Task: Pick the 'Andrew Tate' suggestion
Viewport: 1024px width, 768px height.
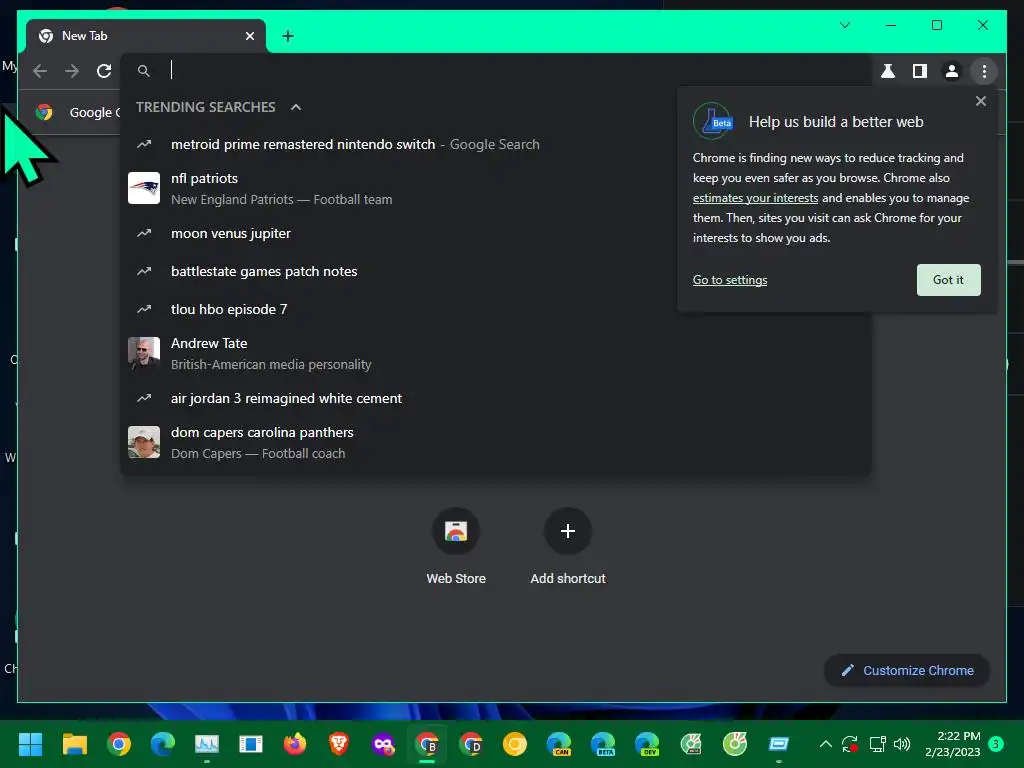Action: [496, 353]
